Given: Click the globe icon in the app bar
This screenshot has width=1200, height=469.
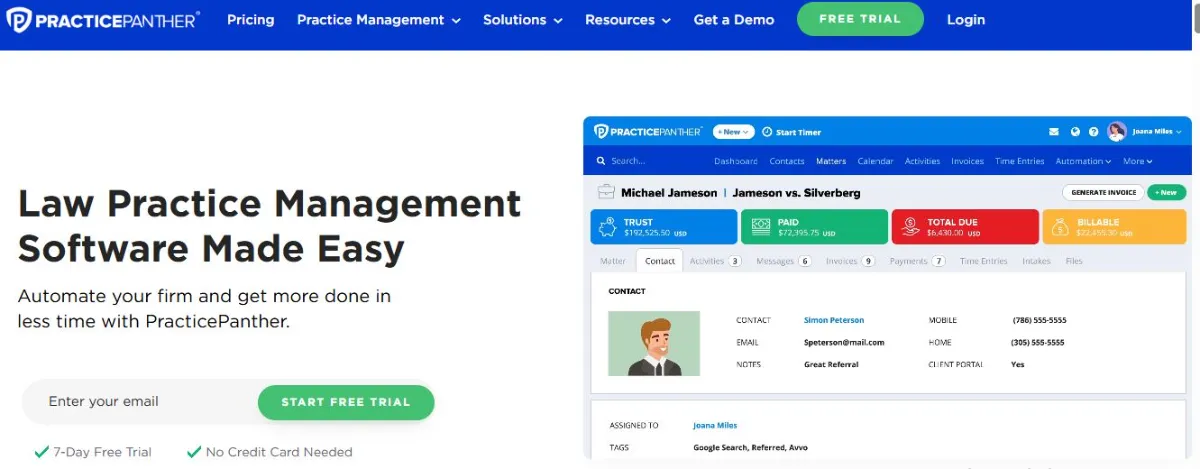Looking at the screenshot, I should 1075,132.
